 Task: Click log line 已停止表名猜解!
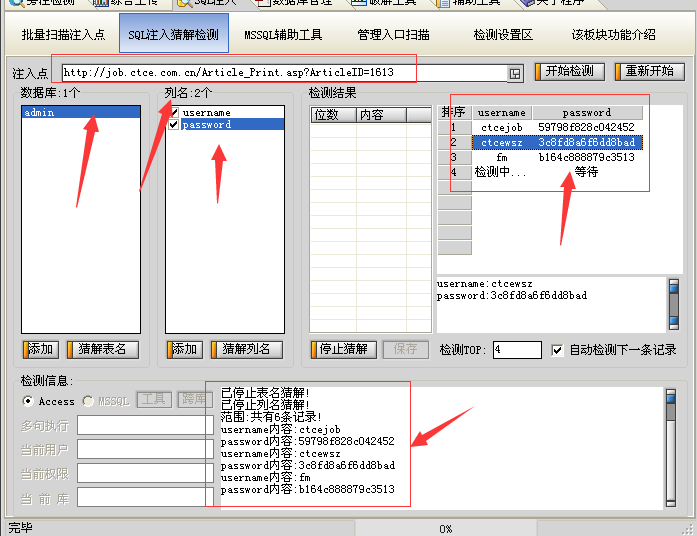coord(265,393)
